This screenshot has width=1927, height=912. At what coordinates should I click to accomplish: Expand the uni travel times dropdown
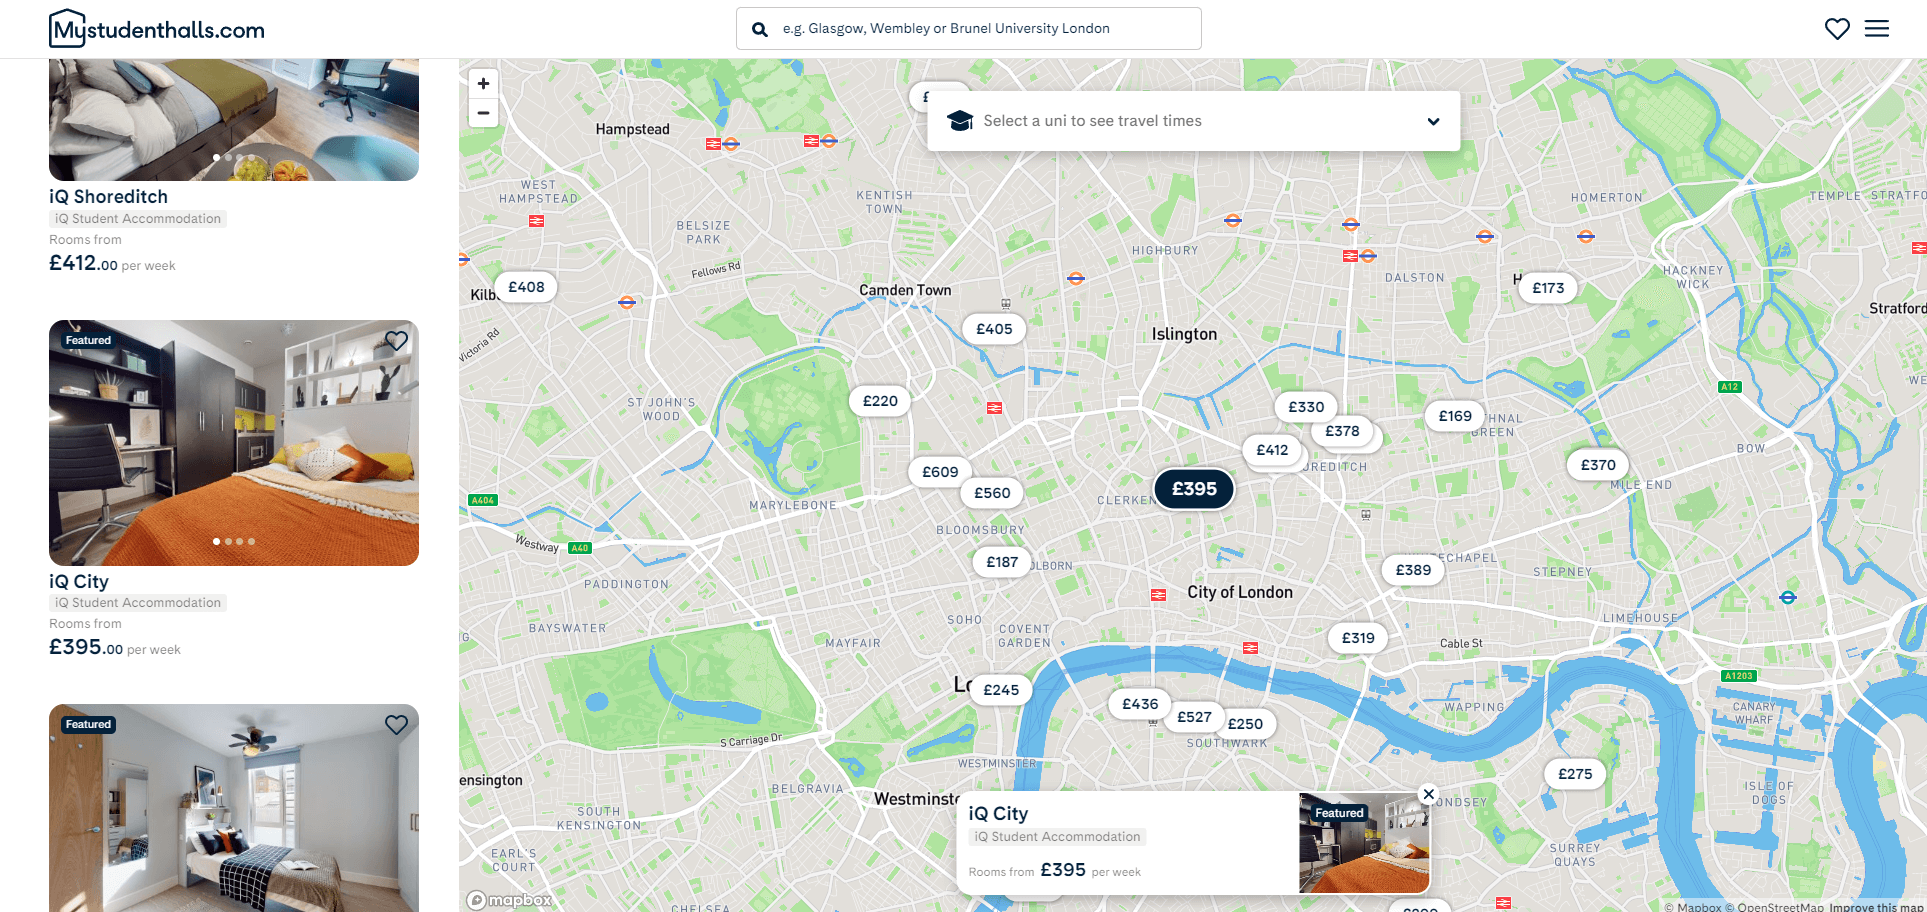pos(1193,121)
